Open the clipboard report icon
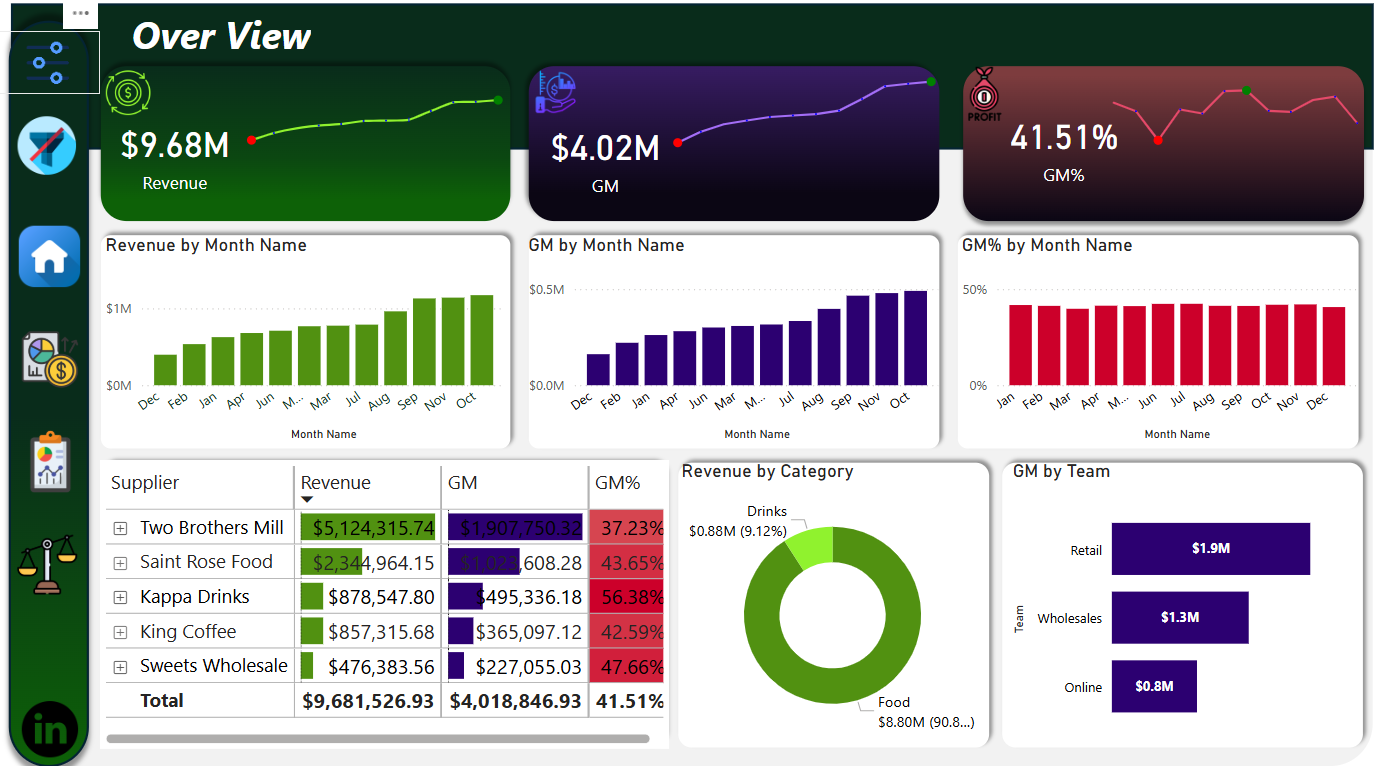Screen dimensions: 1381x769 49,463
